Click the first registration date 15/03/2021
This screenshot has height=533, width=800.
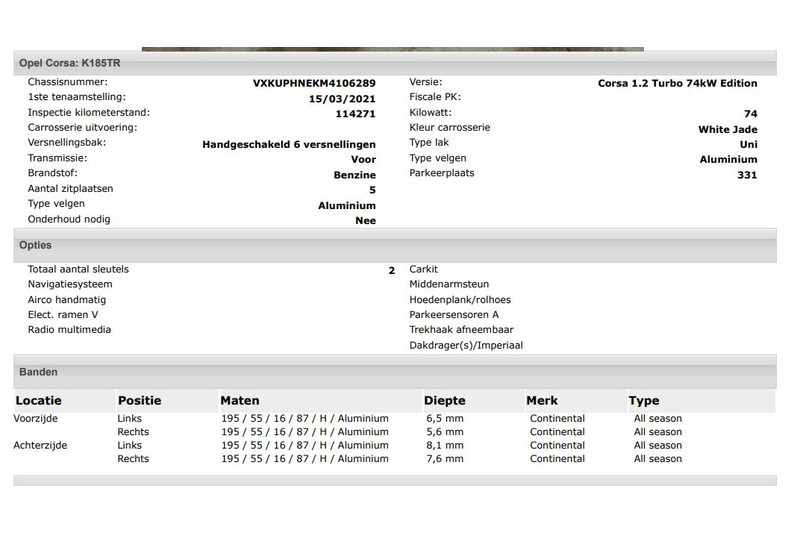pyautogui.click(x=343, y=99)
